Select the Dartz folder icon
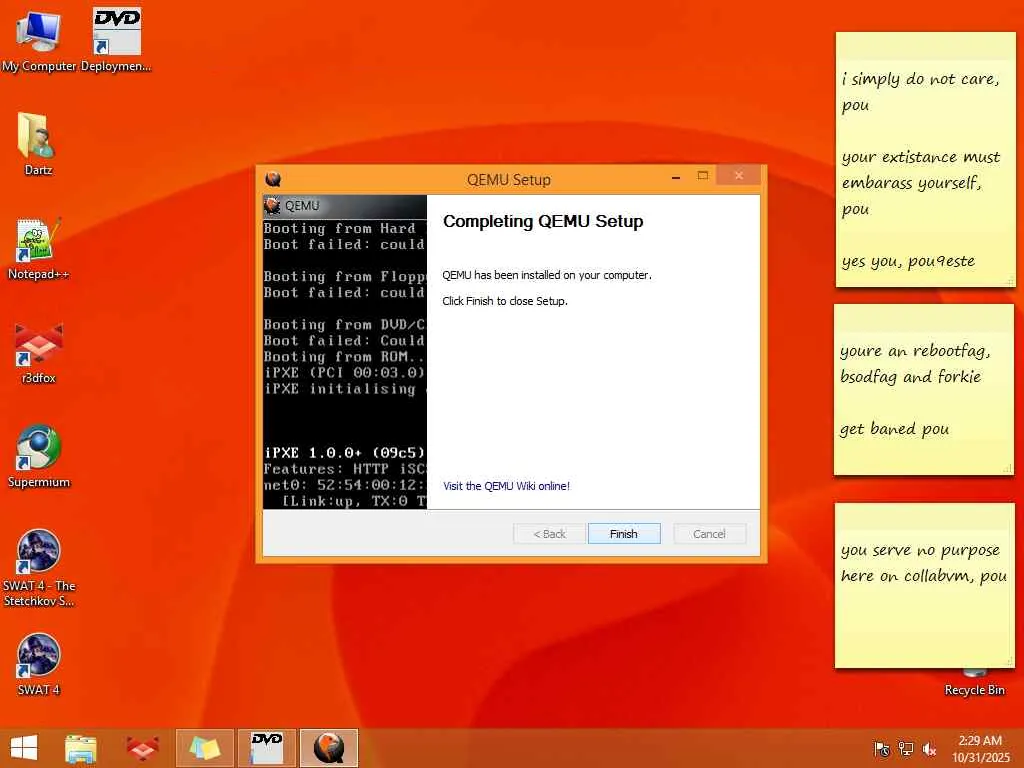Image resolution: width=1024 pixels, height=768 pixels. pyautogui.click(x=38, y=144)
